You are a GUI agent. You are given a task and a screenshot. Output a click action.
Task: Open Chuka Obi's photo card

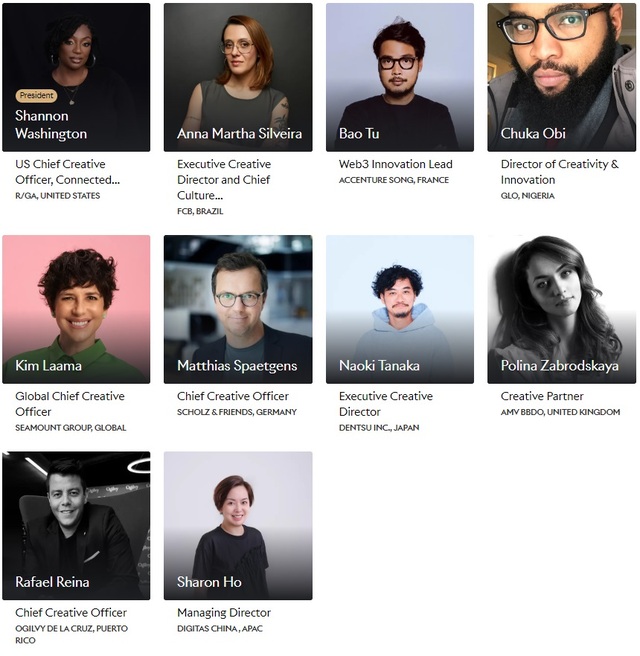pyautogui.click(x=561, y=77)
